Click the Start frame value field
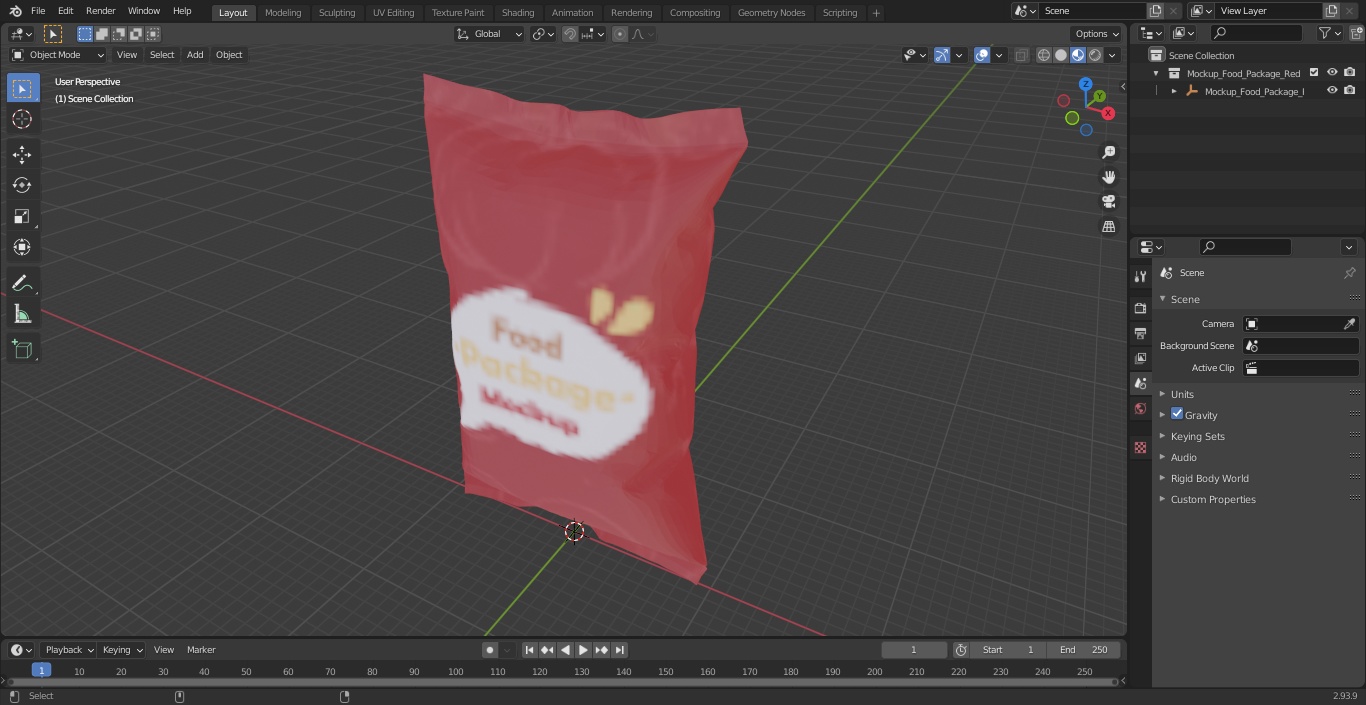Viewport: 1366px width, 705px height. pos(1008,650)
